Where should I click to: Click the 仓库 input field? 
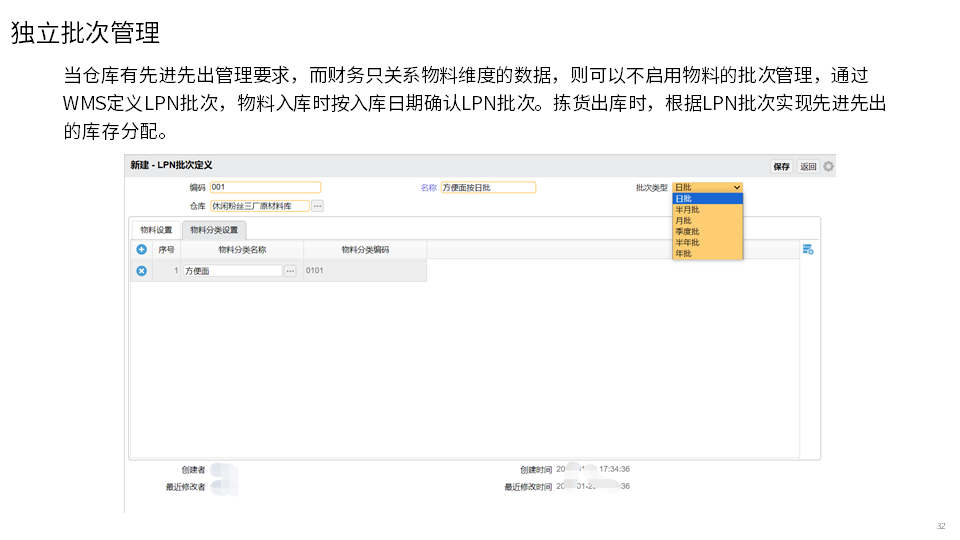259,206
